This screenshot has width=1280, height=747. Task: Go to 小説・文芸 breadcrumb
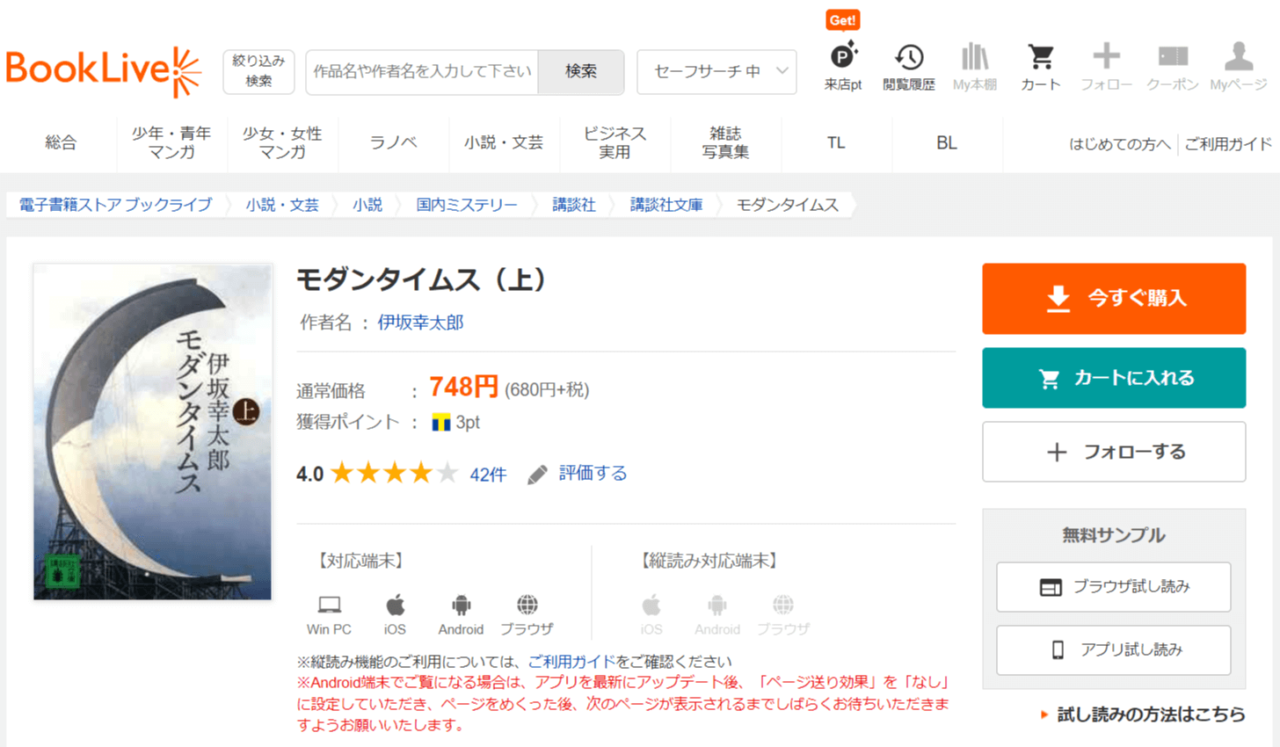point(283,205)
